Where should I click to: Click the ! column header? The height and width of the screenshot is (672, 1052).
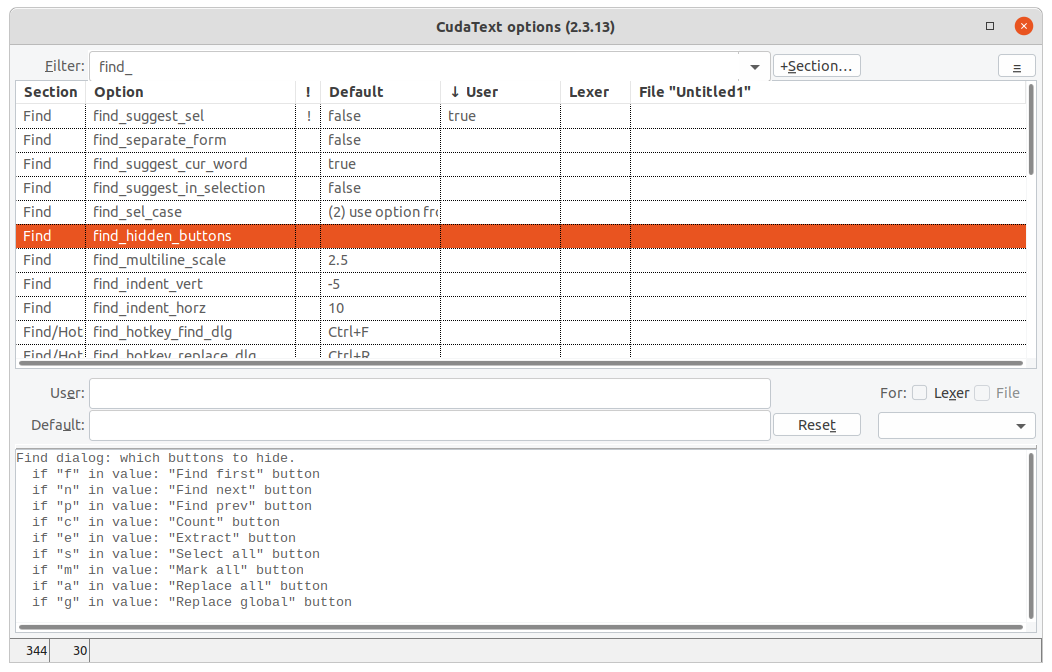308,92
